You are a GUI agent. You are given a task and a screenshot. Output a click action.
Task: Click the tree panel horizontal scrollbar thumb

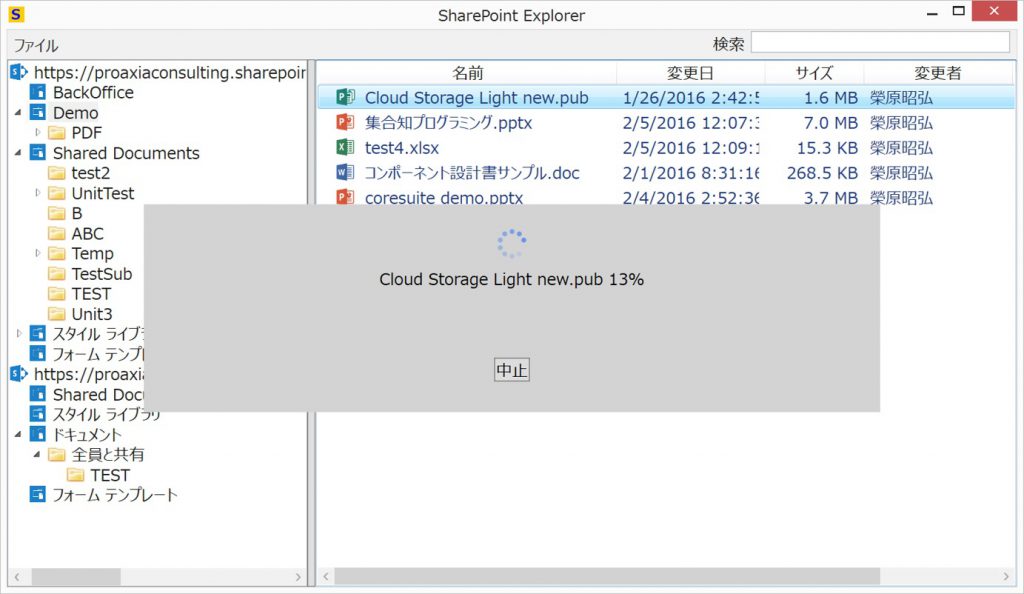(x=76, y=577)
